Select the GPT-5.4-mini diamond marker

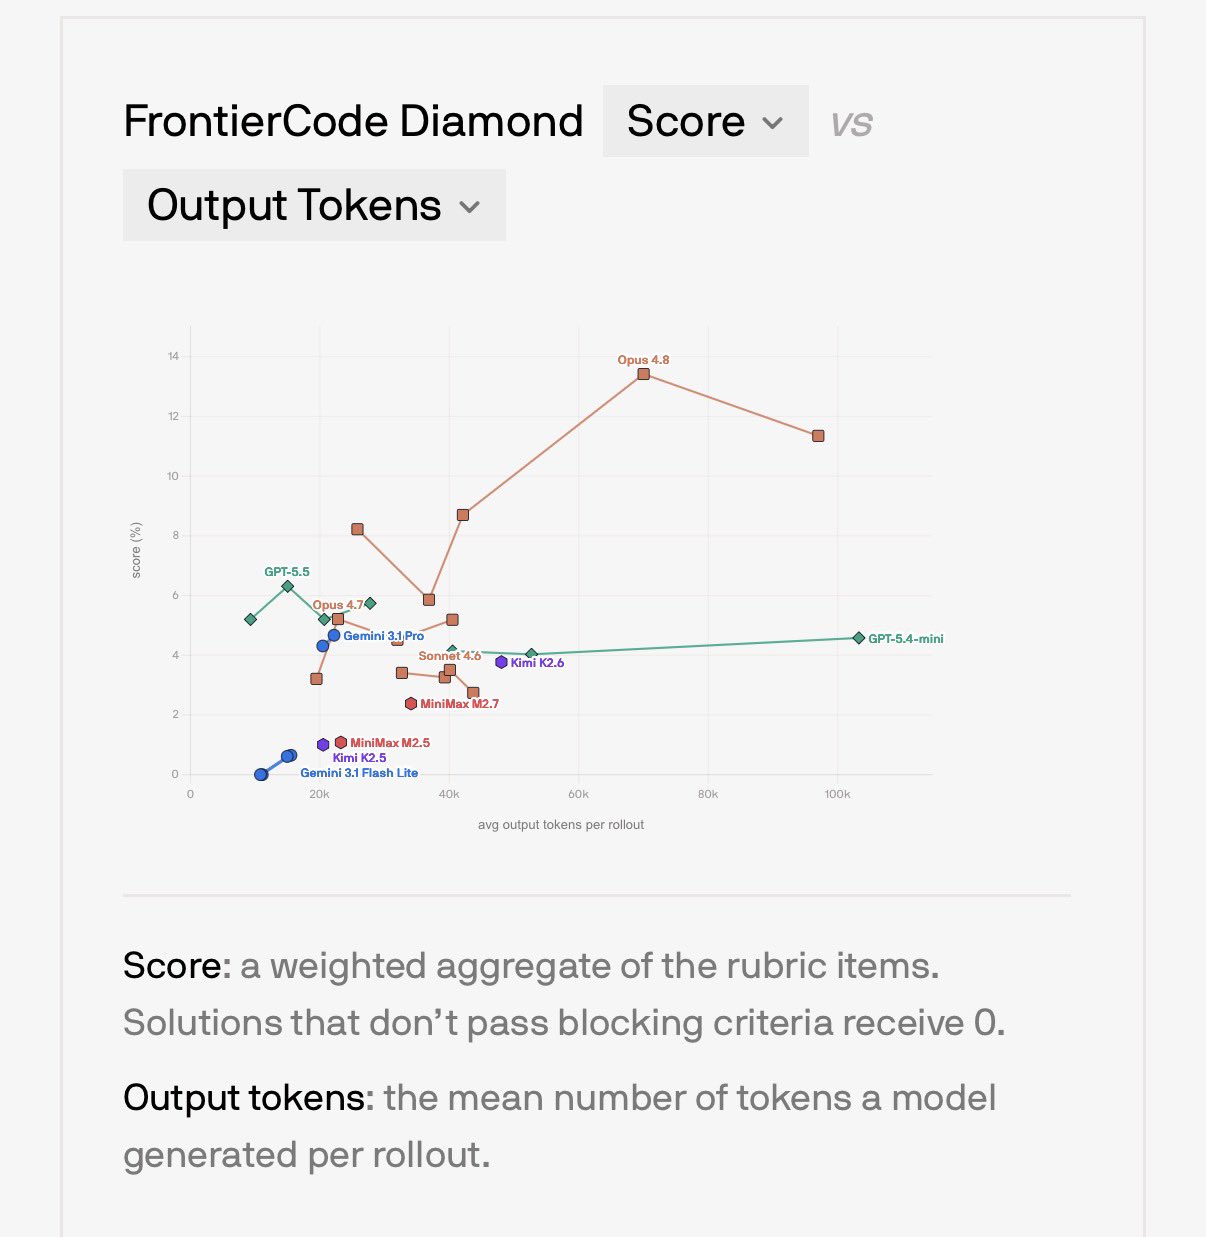pyautogui.click(x=859, y=638)
